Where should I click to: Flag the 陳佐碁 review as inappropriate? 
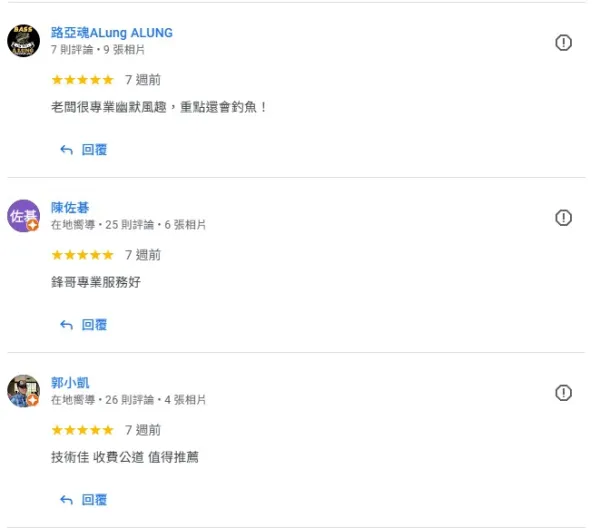click(563, 218)
